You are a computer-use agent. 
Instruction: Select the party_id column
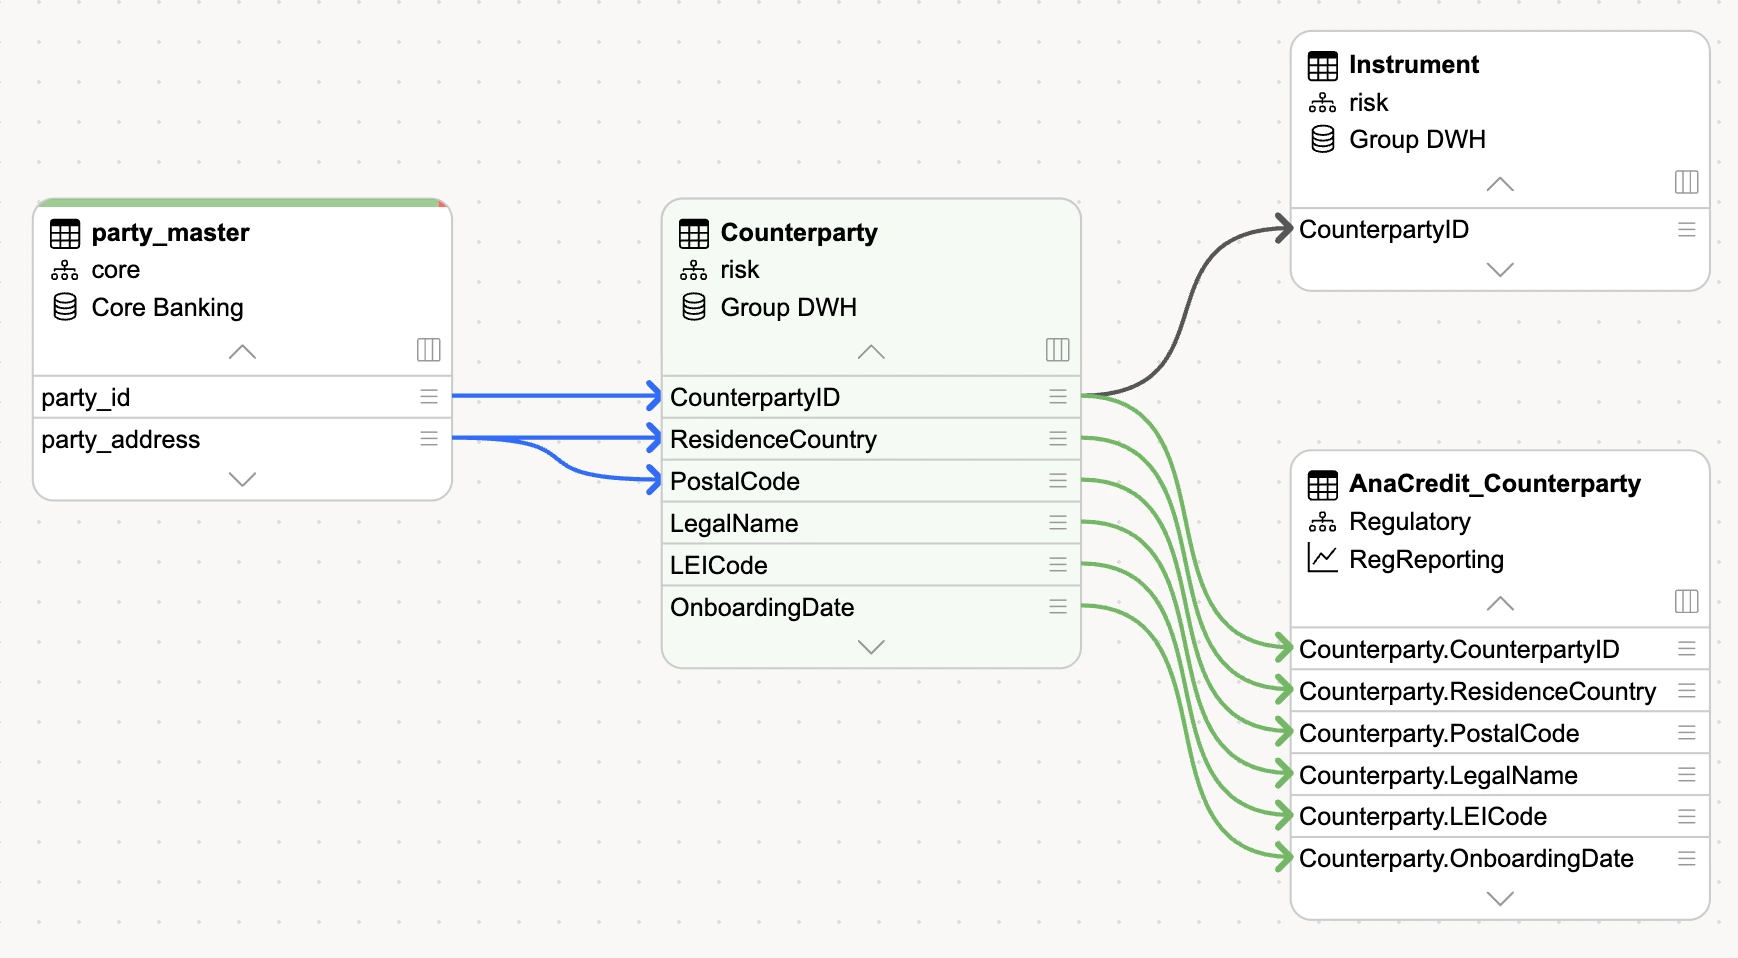(x=242, y=397)
